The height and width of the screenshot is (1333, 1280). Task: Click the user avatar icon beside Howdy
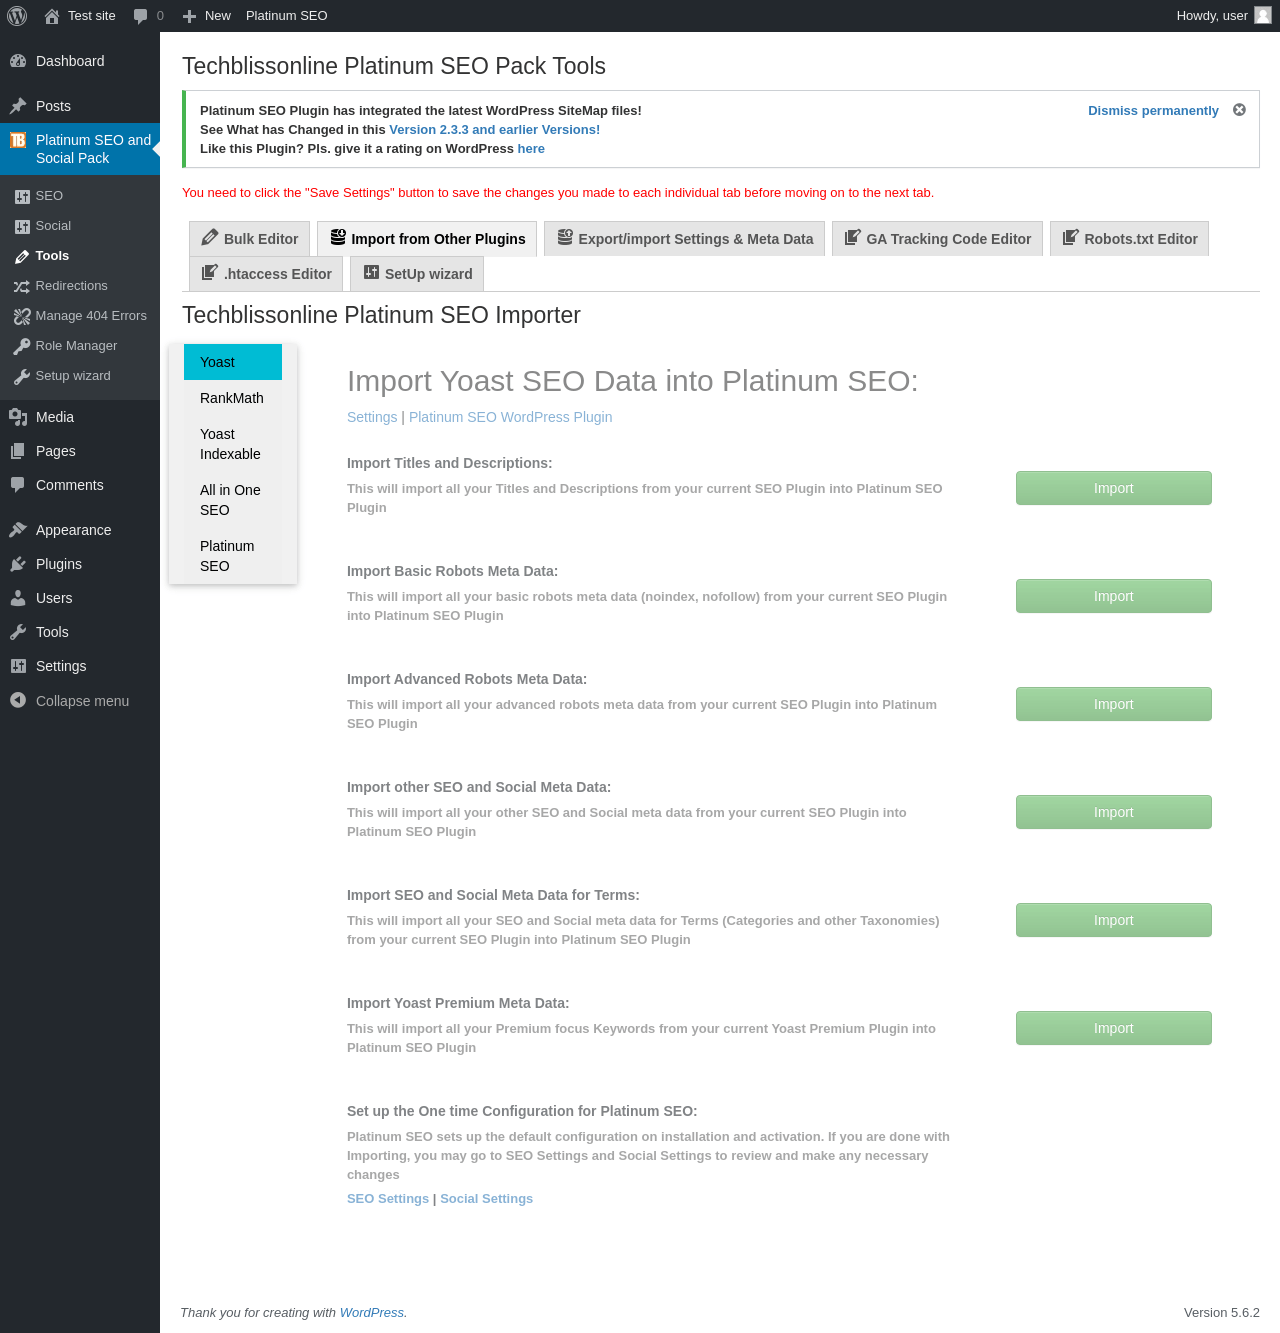click(x=1263, y=15)
